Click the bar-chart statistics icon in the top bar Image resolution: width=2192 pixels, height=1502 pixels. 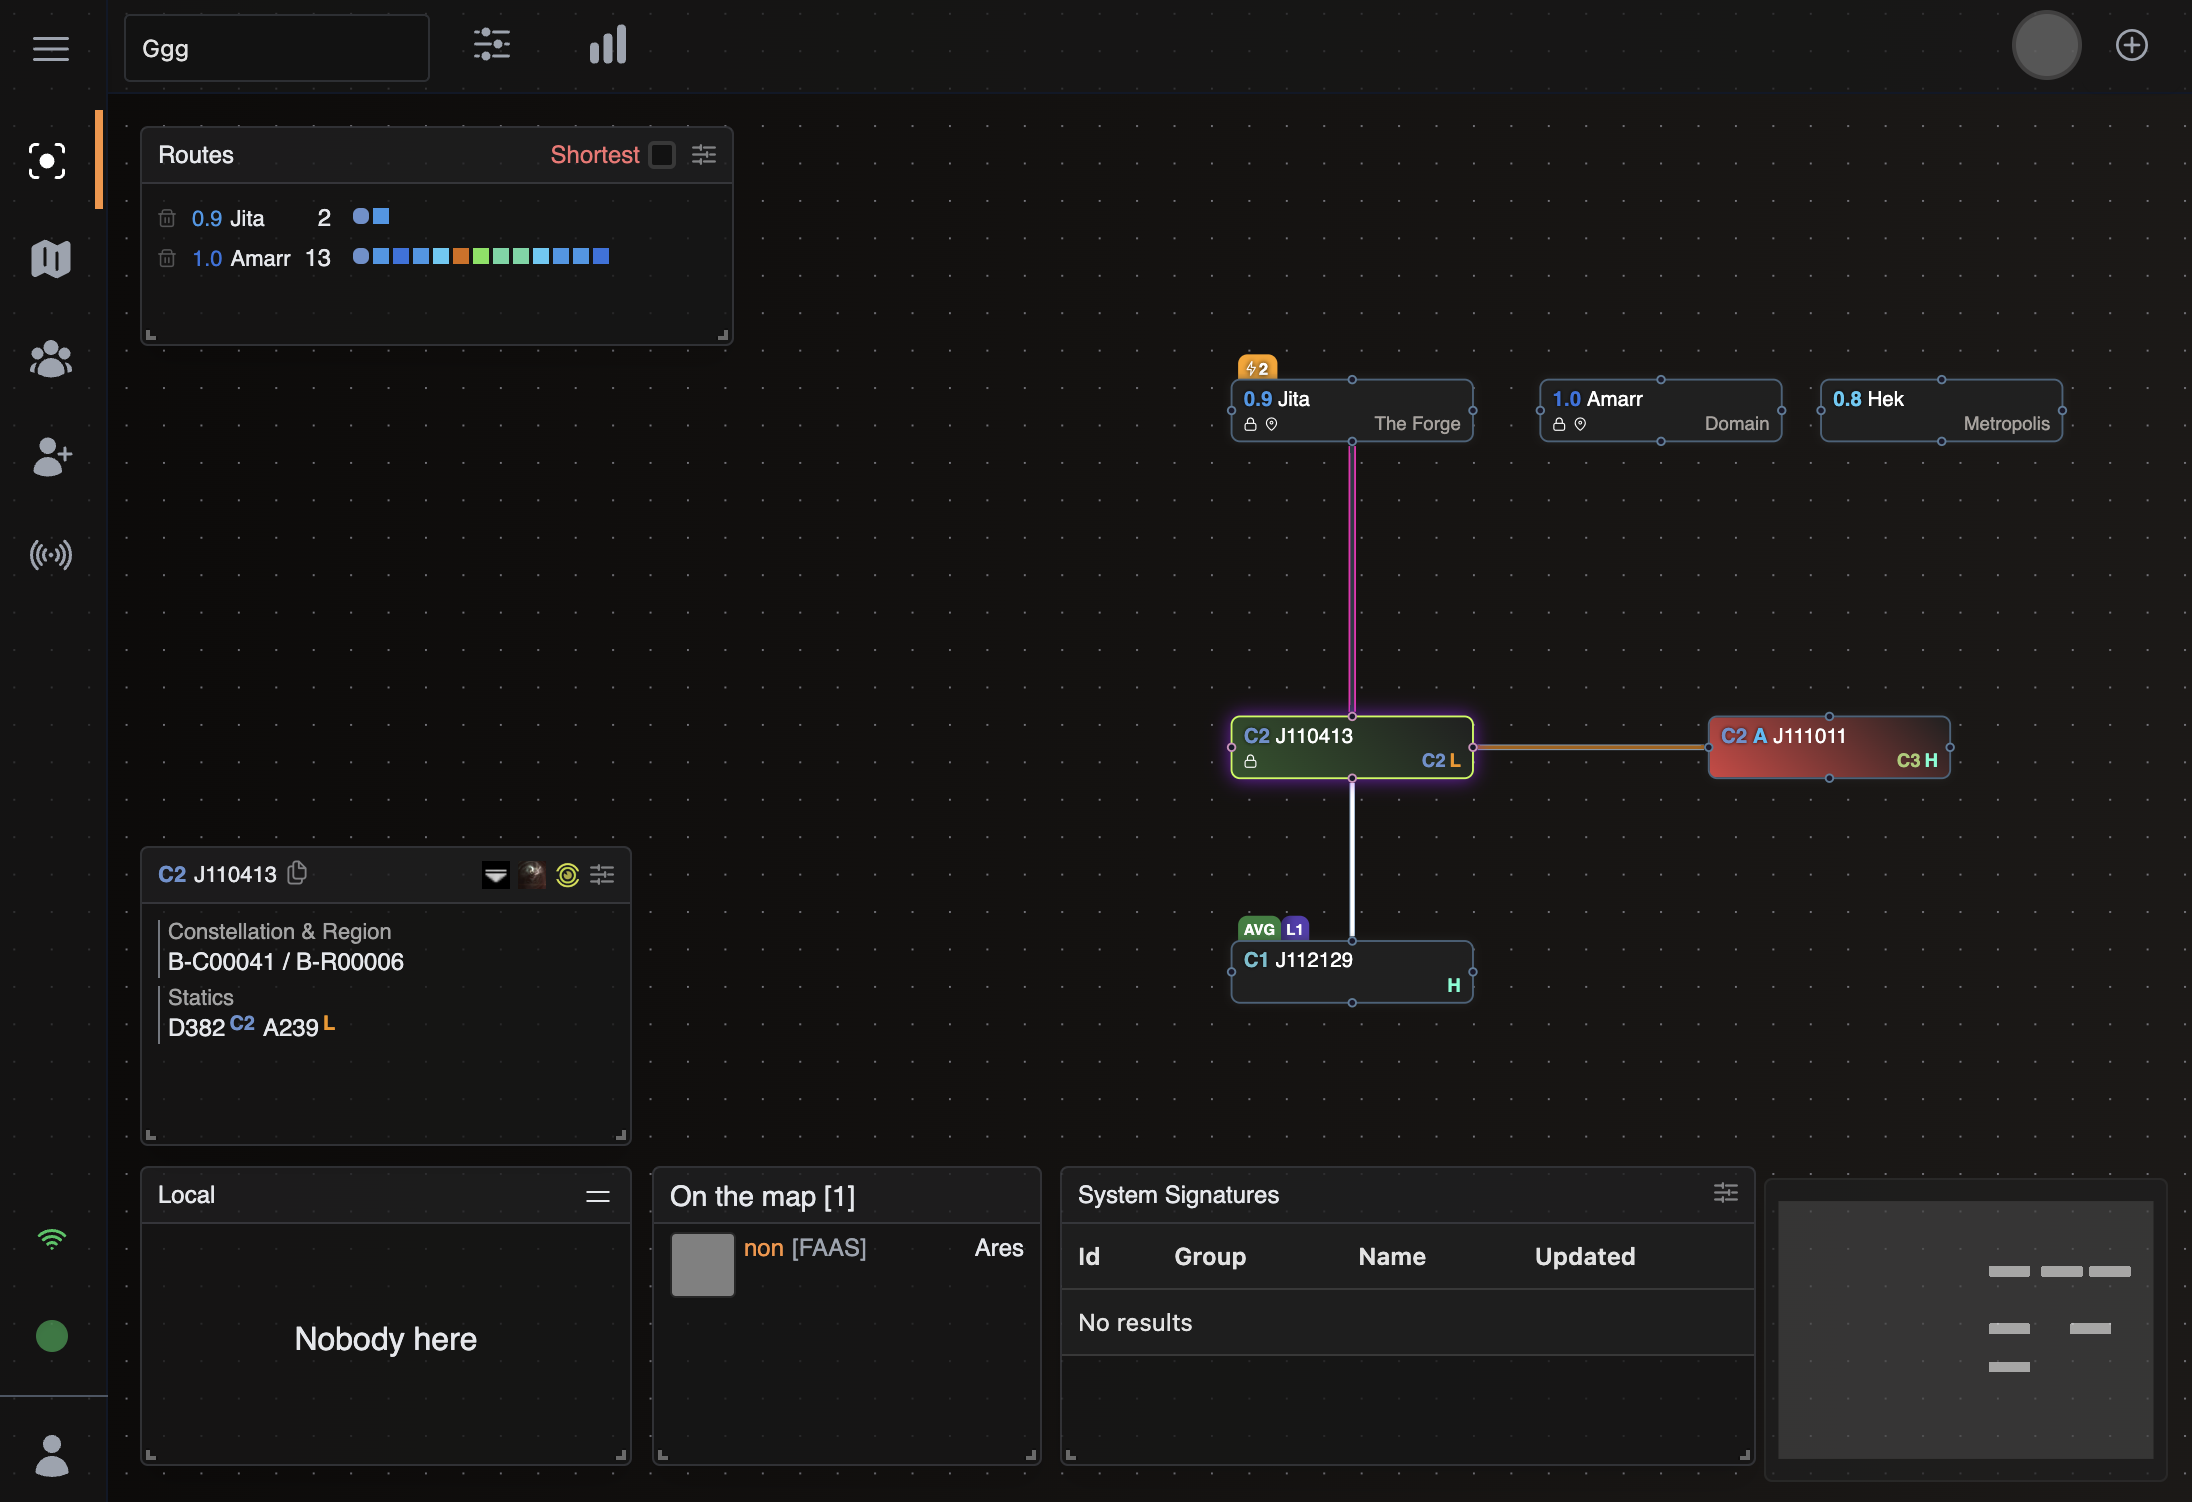coord(607,45)
